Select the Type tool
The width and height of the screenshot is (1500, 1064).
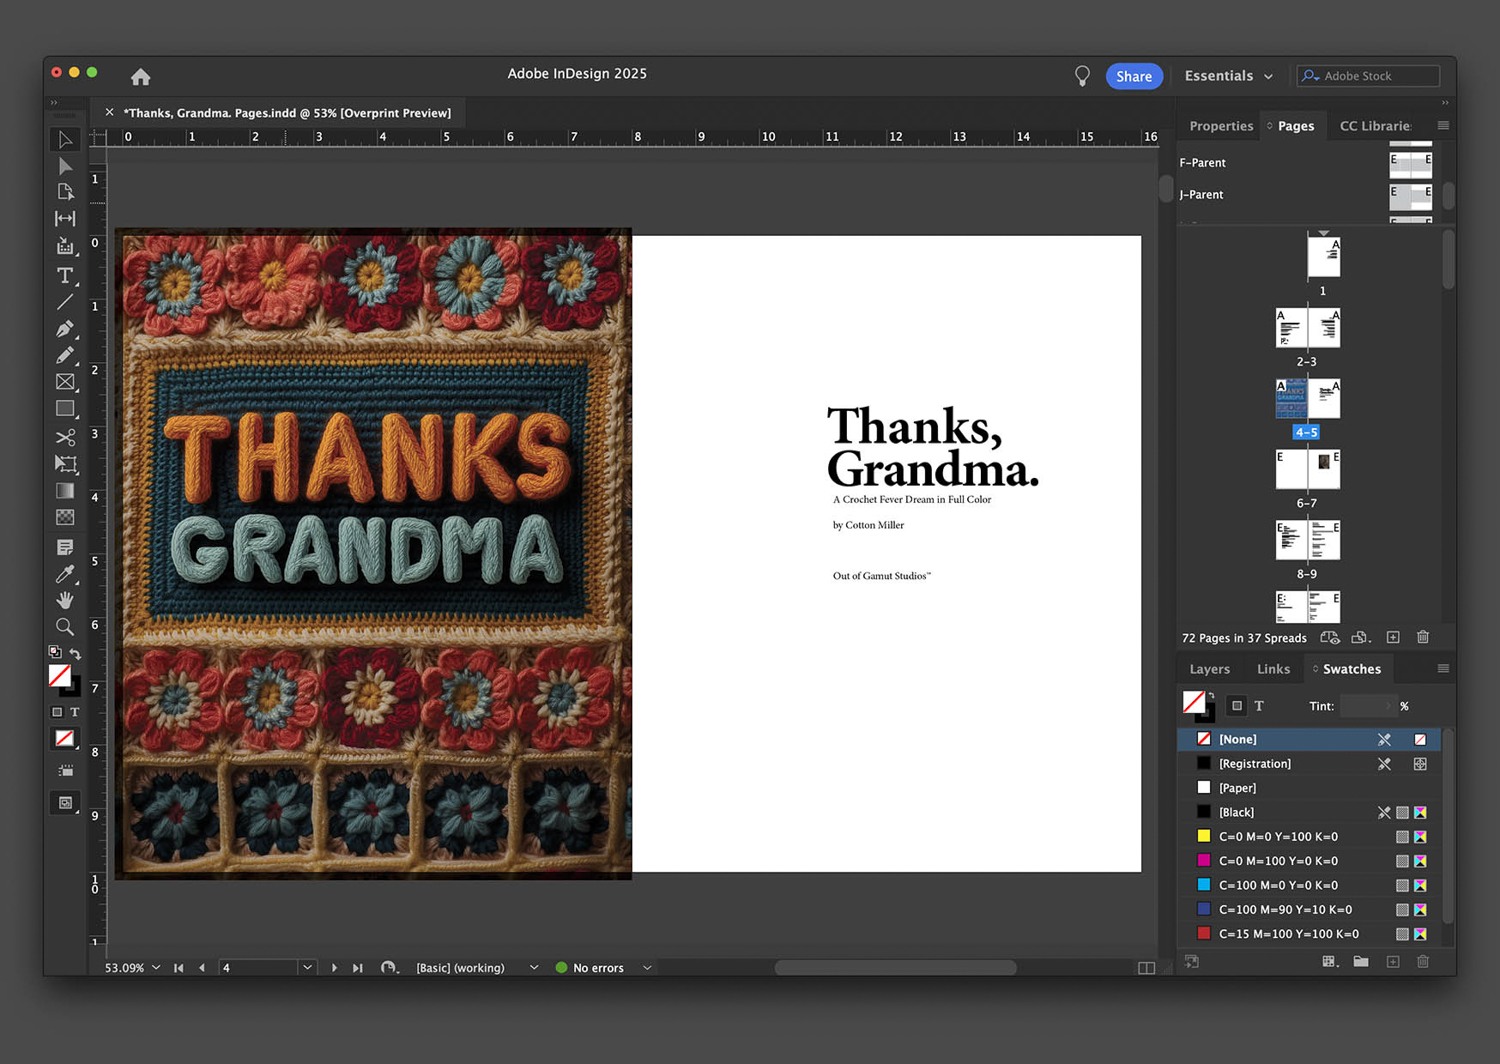click(x=65, y=275)
